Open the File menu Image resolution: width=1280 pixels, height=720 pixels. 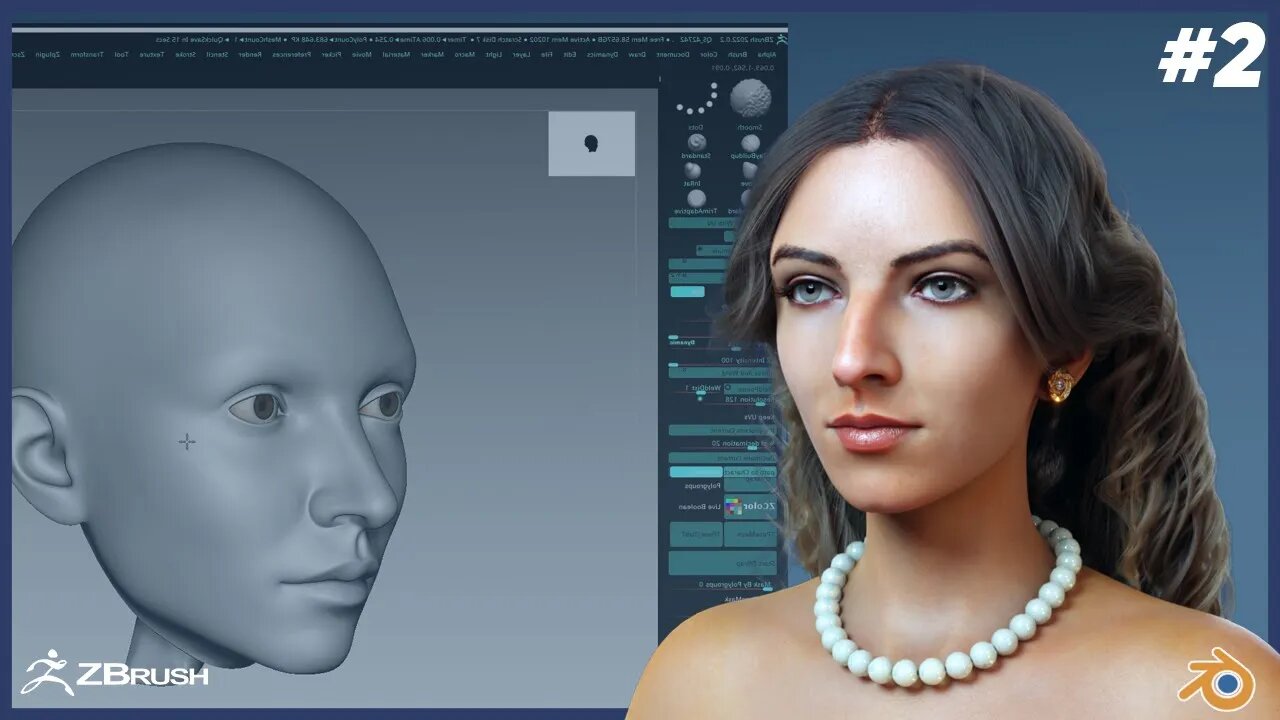coord(546,54)
